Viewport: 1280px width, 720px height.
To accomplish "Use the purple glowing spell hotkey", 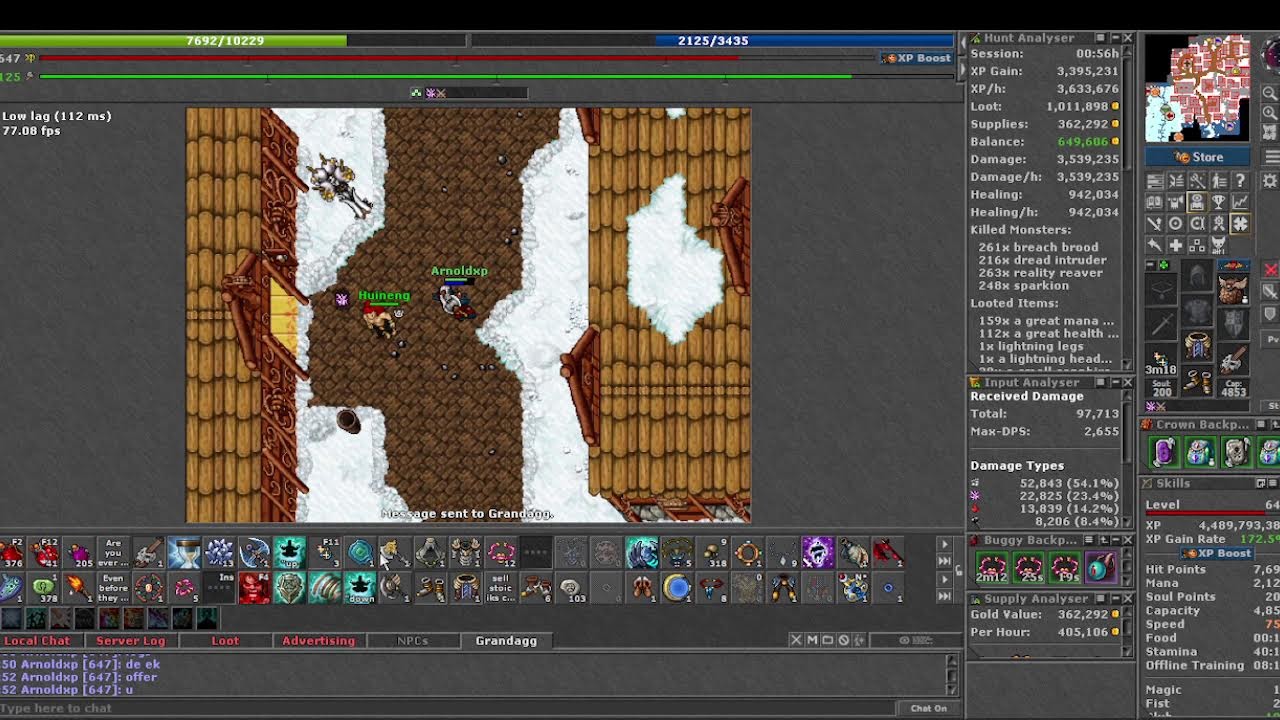I will [818, 553].
